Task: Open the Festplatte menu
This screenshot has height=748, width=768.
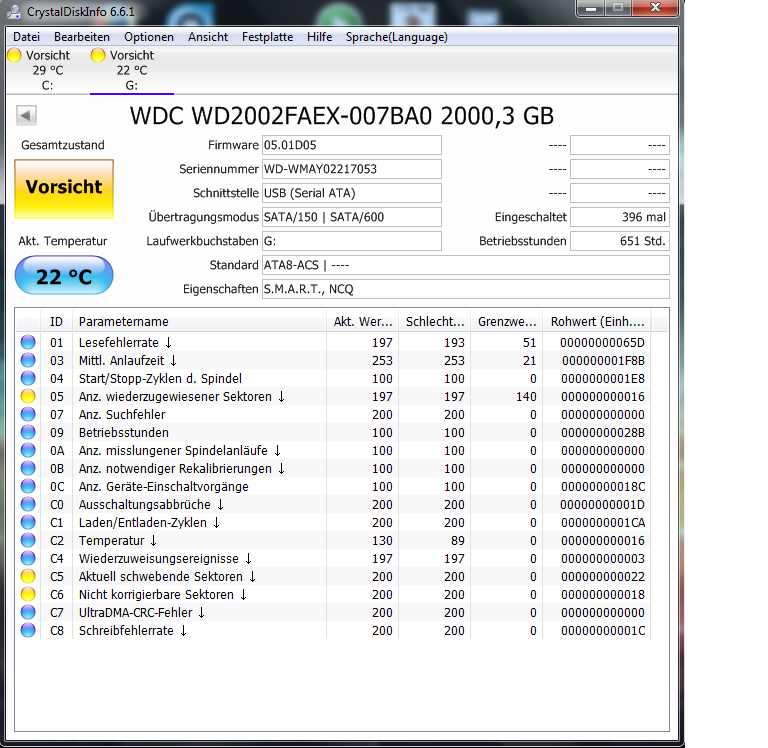Action: pos(267,37)
